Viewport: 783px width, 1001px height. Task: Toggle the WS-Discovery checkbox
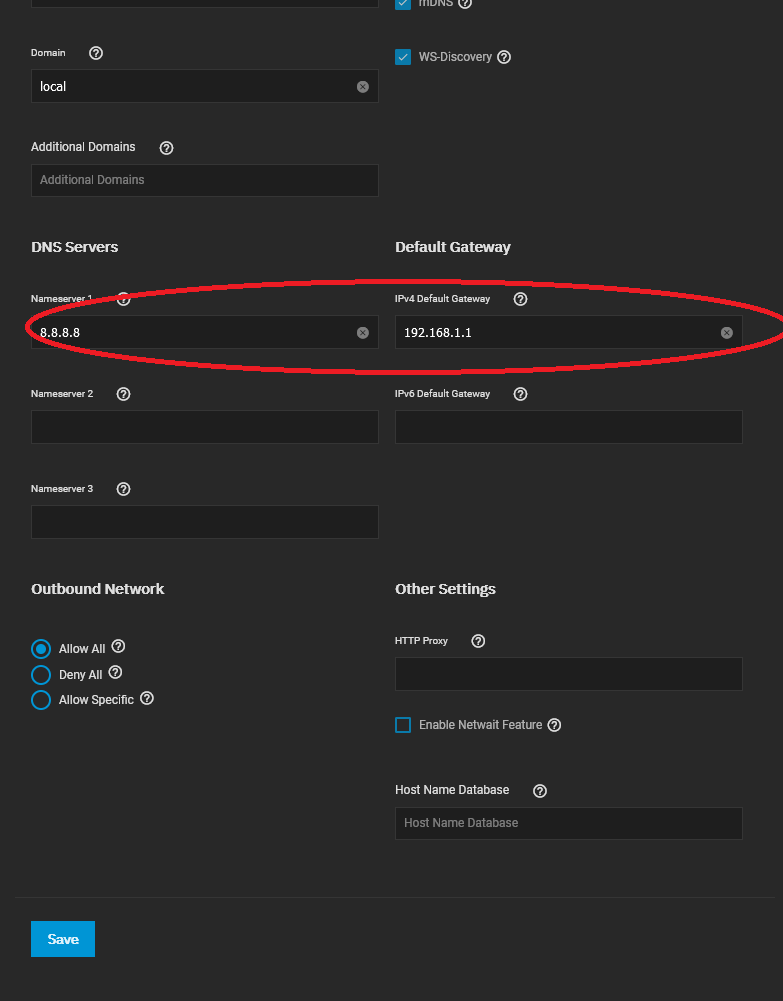tap(403, 57)
